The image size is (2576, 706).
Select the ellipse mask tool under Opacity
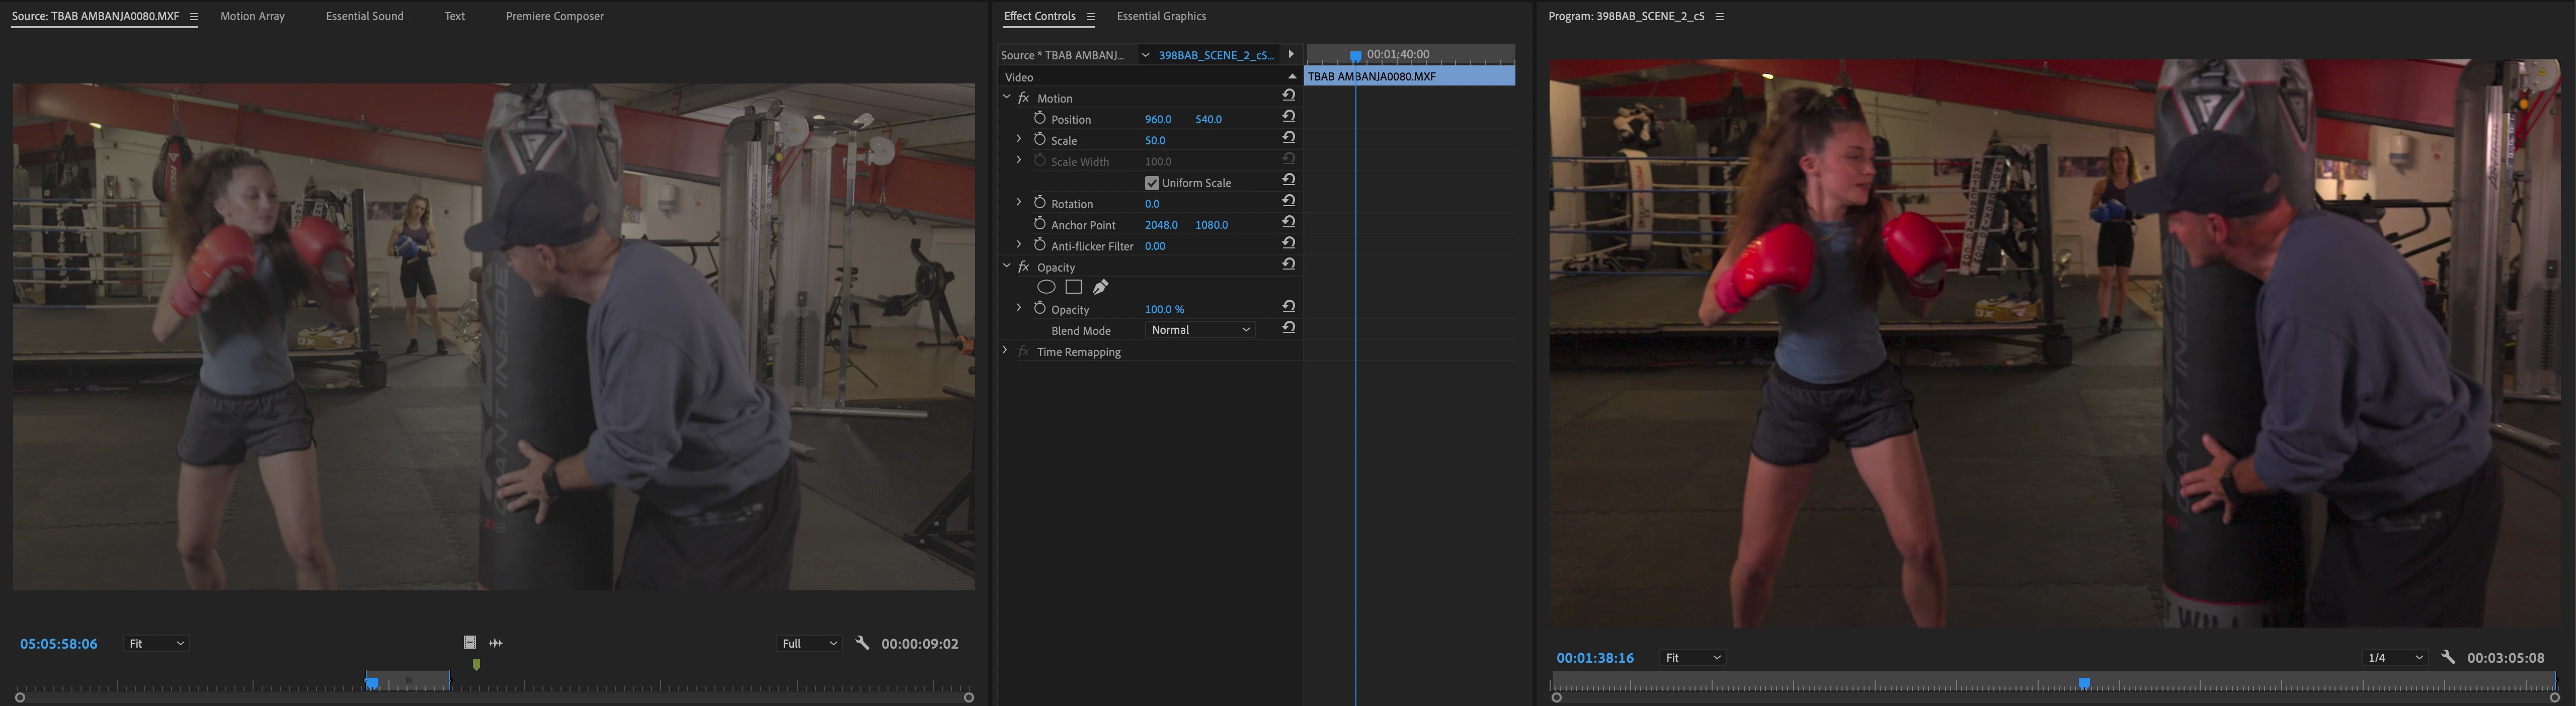click(1046, 287)
